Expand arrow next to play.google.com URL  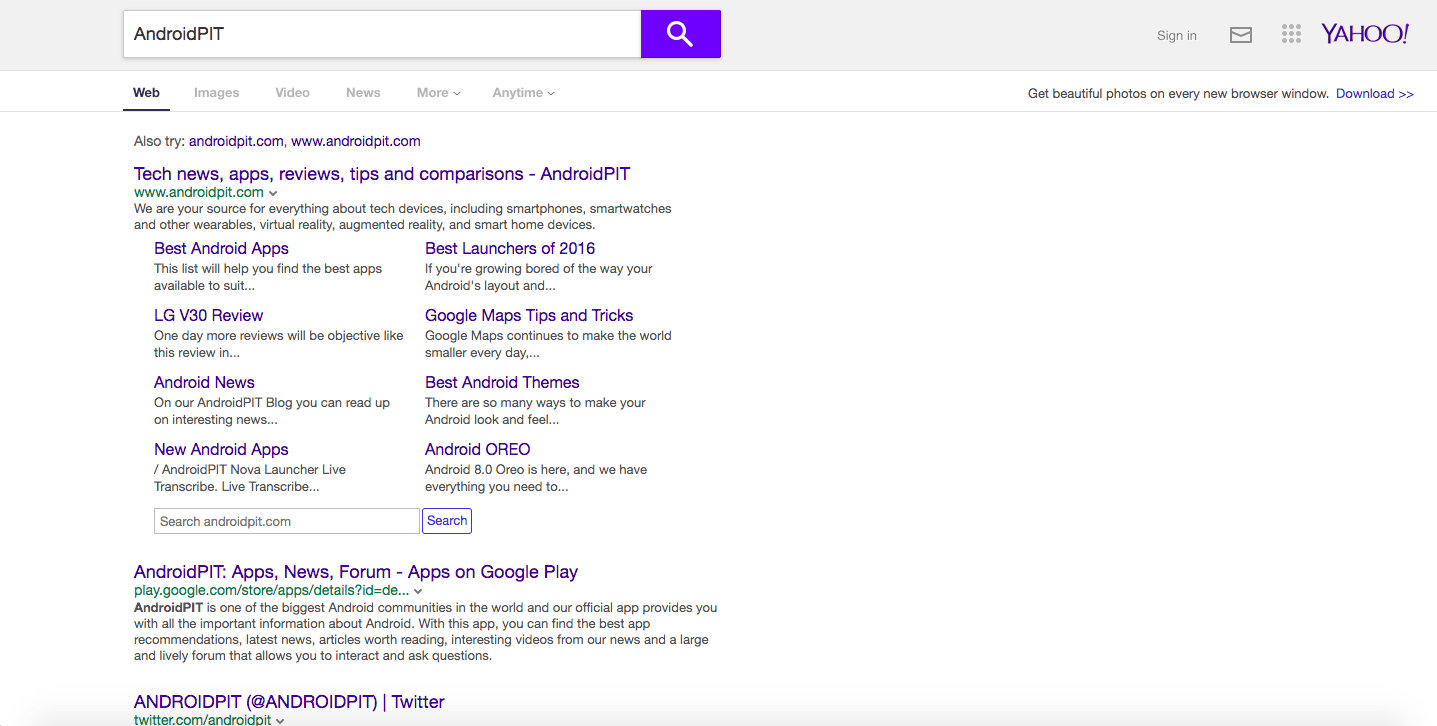pyautogui.click(x=418, y=591)
